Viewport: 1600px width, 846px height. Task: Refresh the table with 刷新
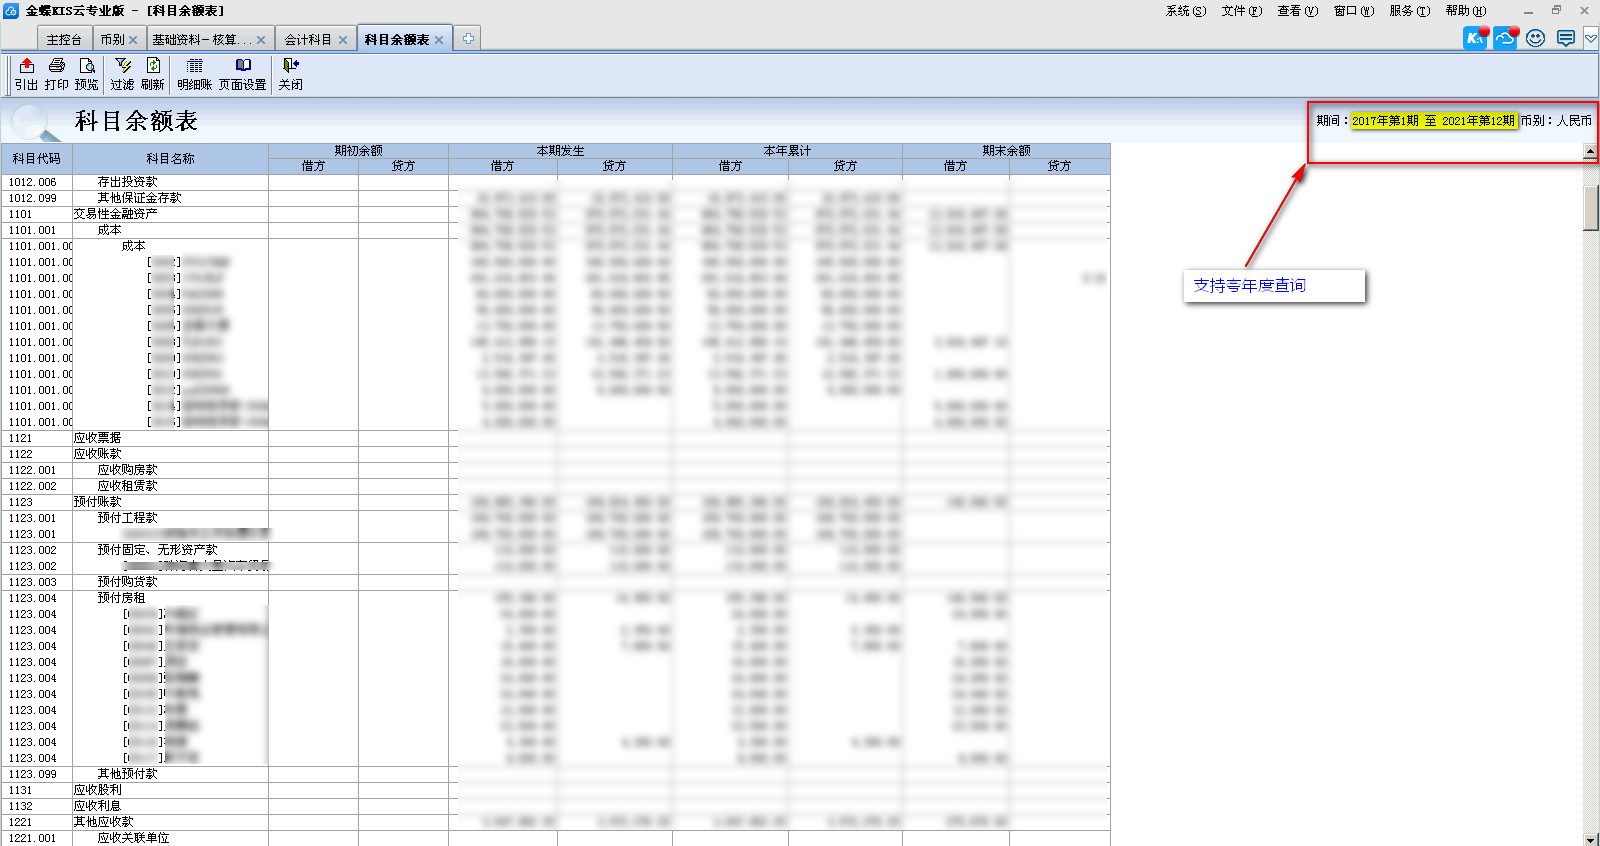click(153, 74)
